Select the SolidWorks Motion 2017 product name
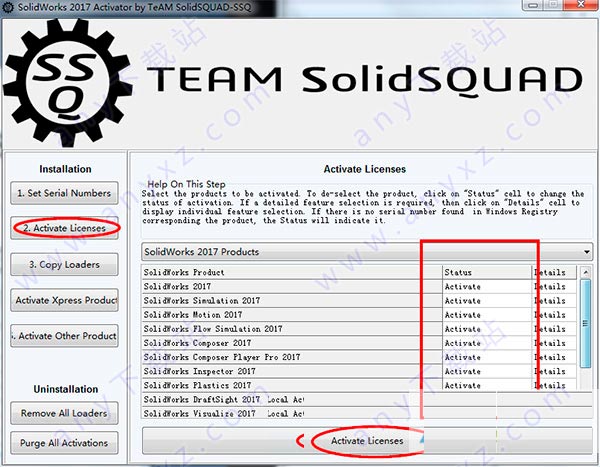This screenshot has height=467, width=600. [292, 315]
